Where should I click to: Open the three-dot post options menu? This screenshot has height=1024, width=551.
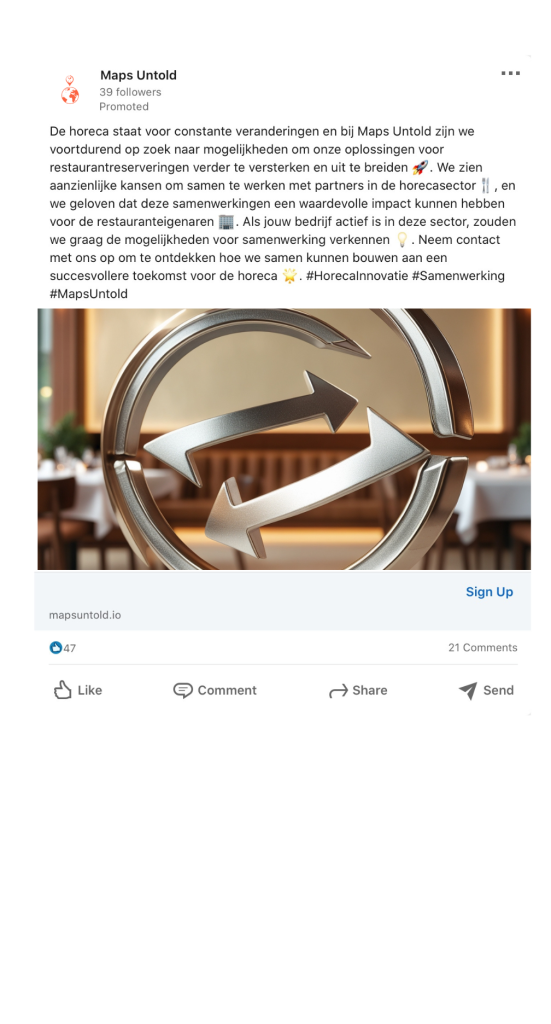(x=511, y=73)
